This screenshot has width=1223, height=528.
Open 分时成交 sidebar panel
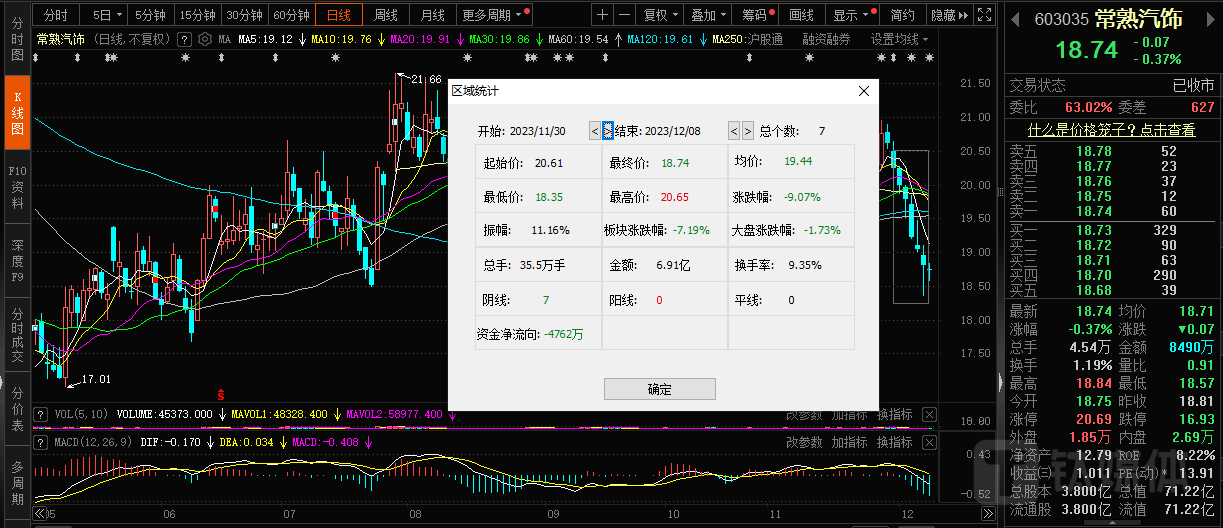click(x=16, y=332)
